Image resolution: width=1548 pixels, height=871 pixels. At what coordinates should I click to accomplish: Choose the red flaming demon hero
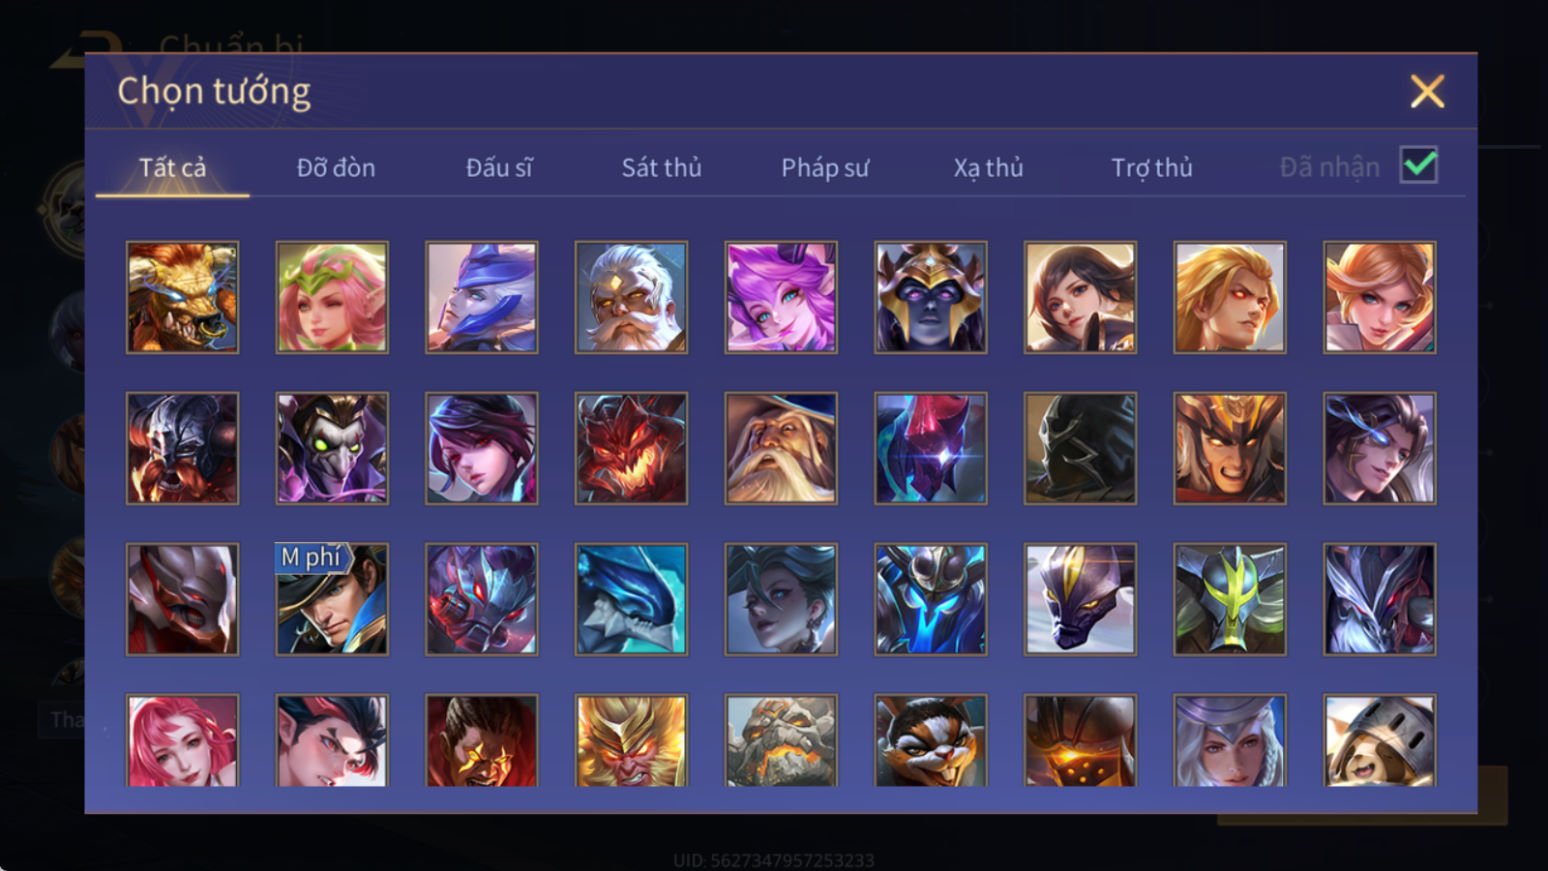631,448
